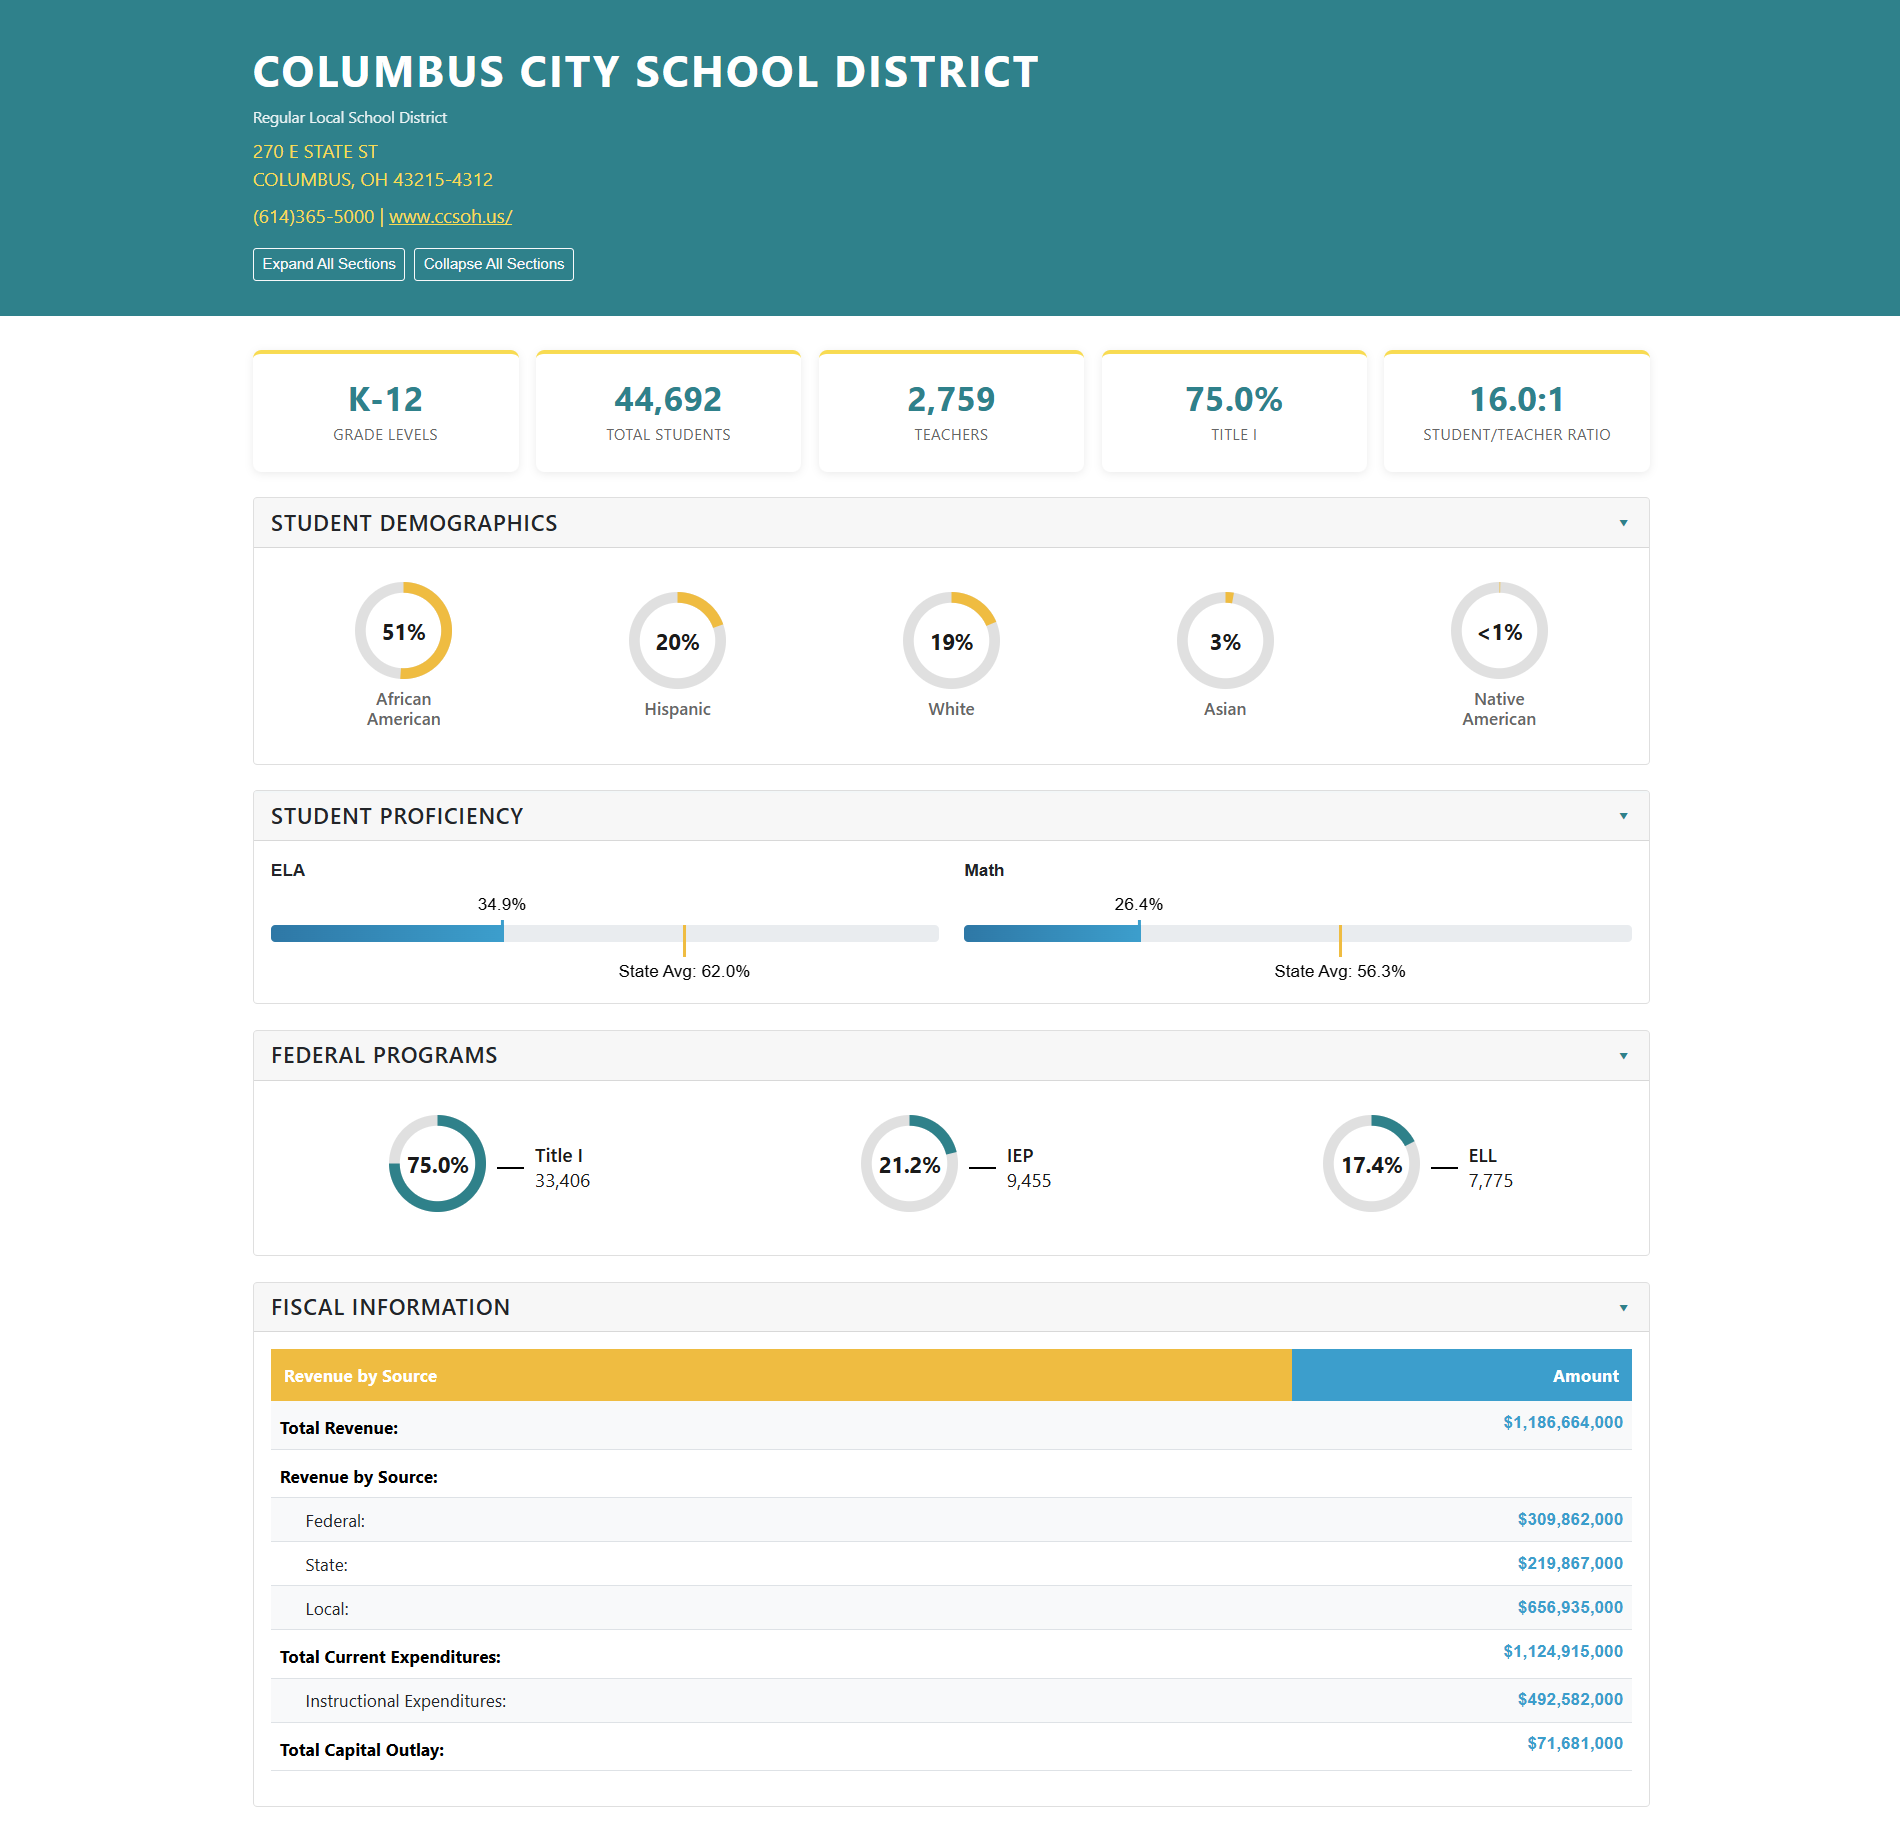Click Regular Local School District subtitle
1900x1828 pixels.
coord(350,118)
